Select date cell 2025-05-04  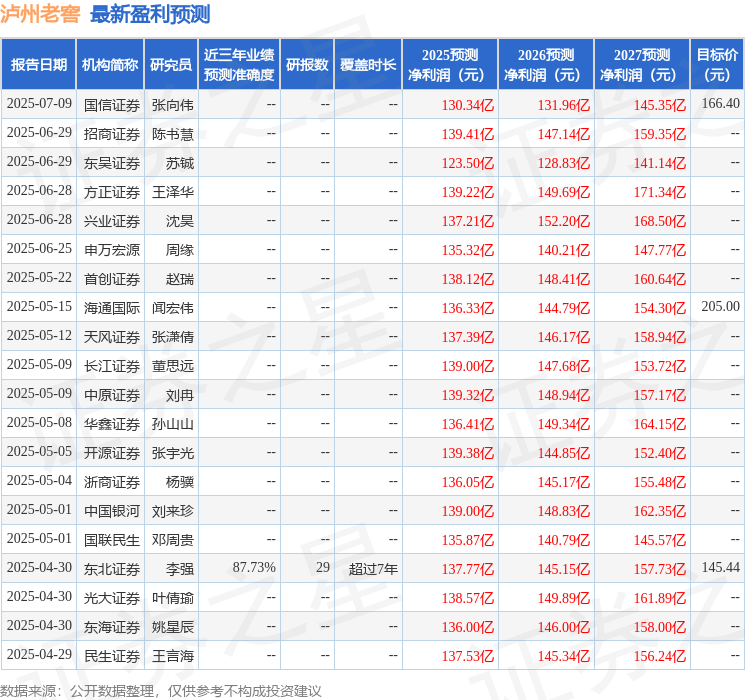(39, 480)
